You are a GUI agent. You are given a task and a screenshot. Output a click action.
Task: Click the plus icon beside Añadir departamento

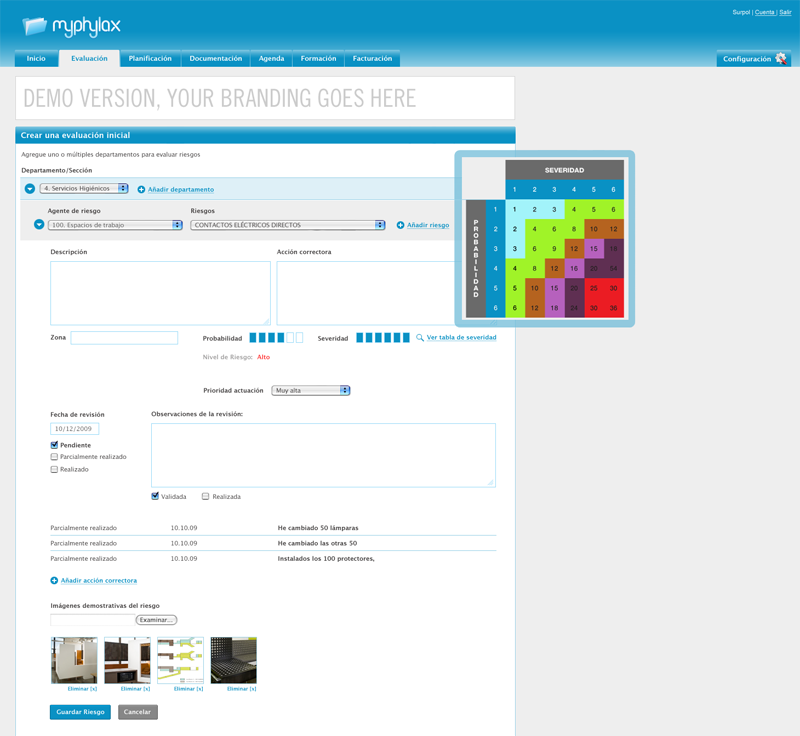point(141,189)
